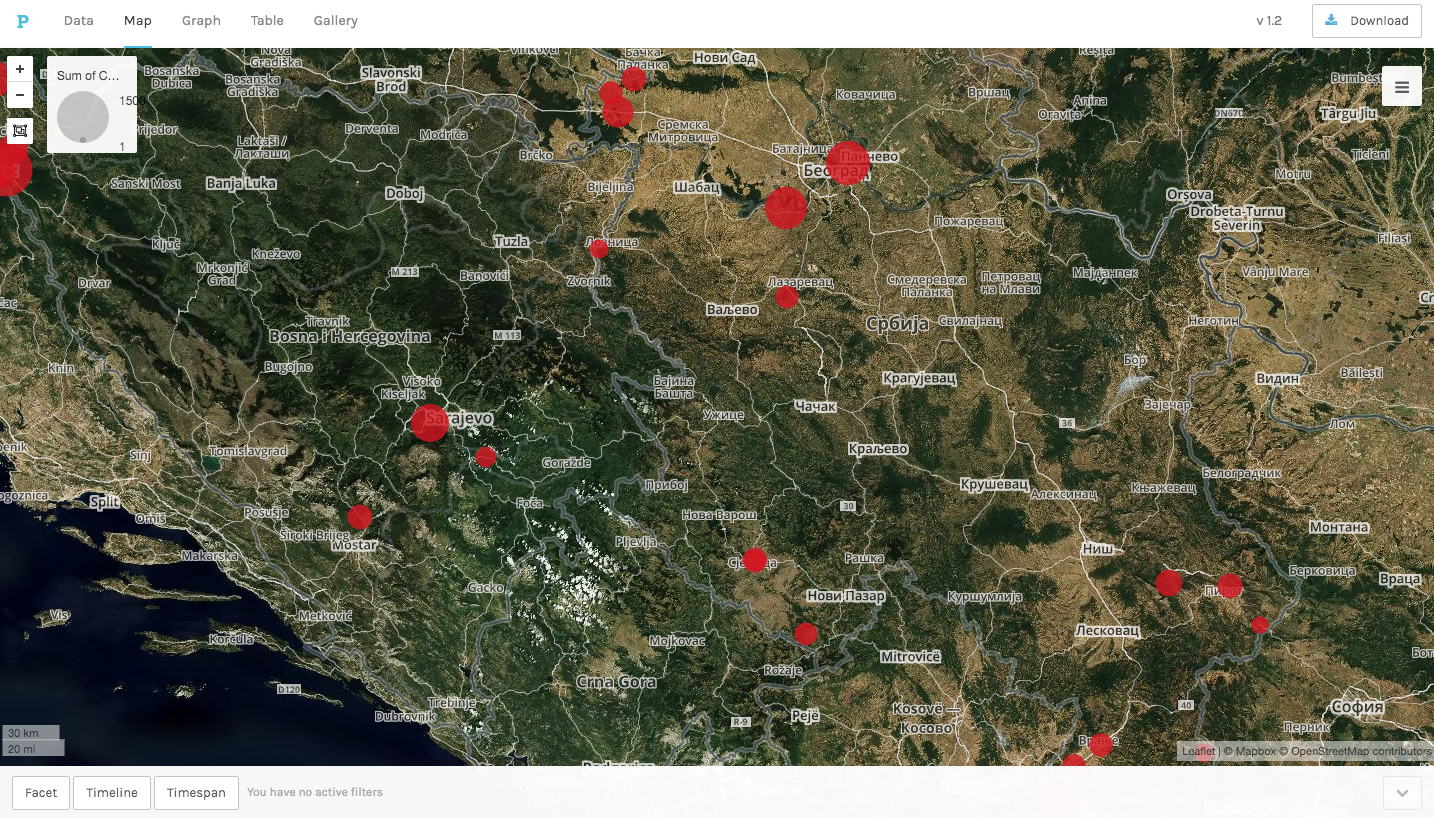Click the 'Ниш' map label
Screen dimensions: 1434x818
(x=1099, y=549)
